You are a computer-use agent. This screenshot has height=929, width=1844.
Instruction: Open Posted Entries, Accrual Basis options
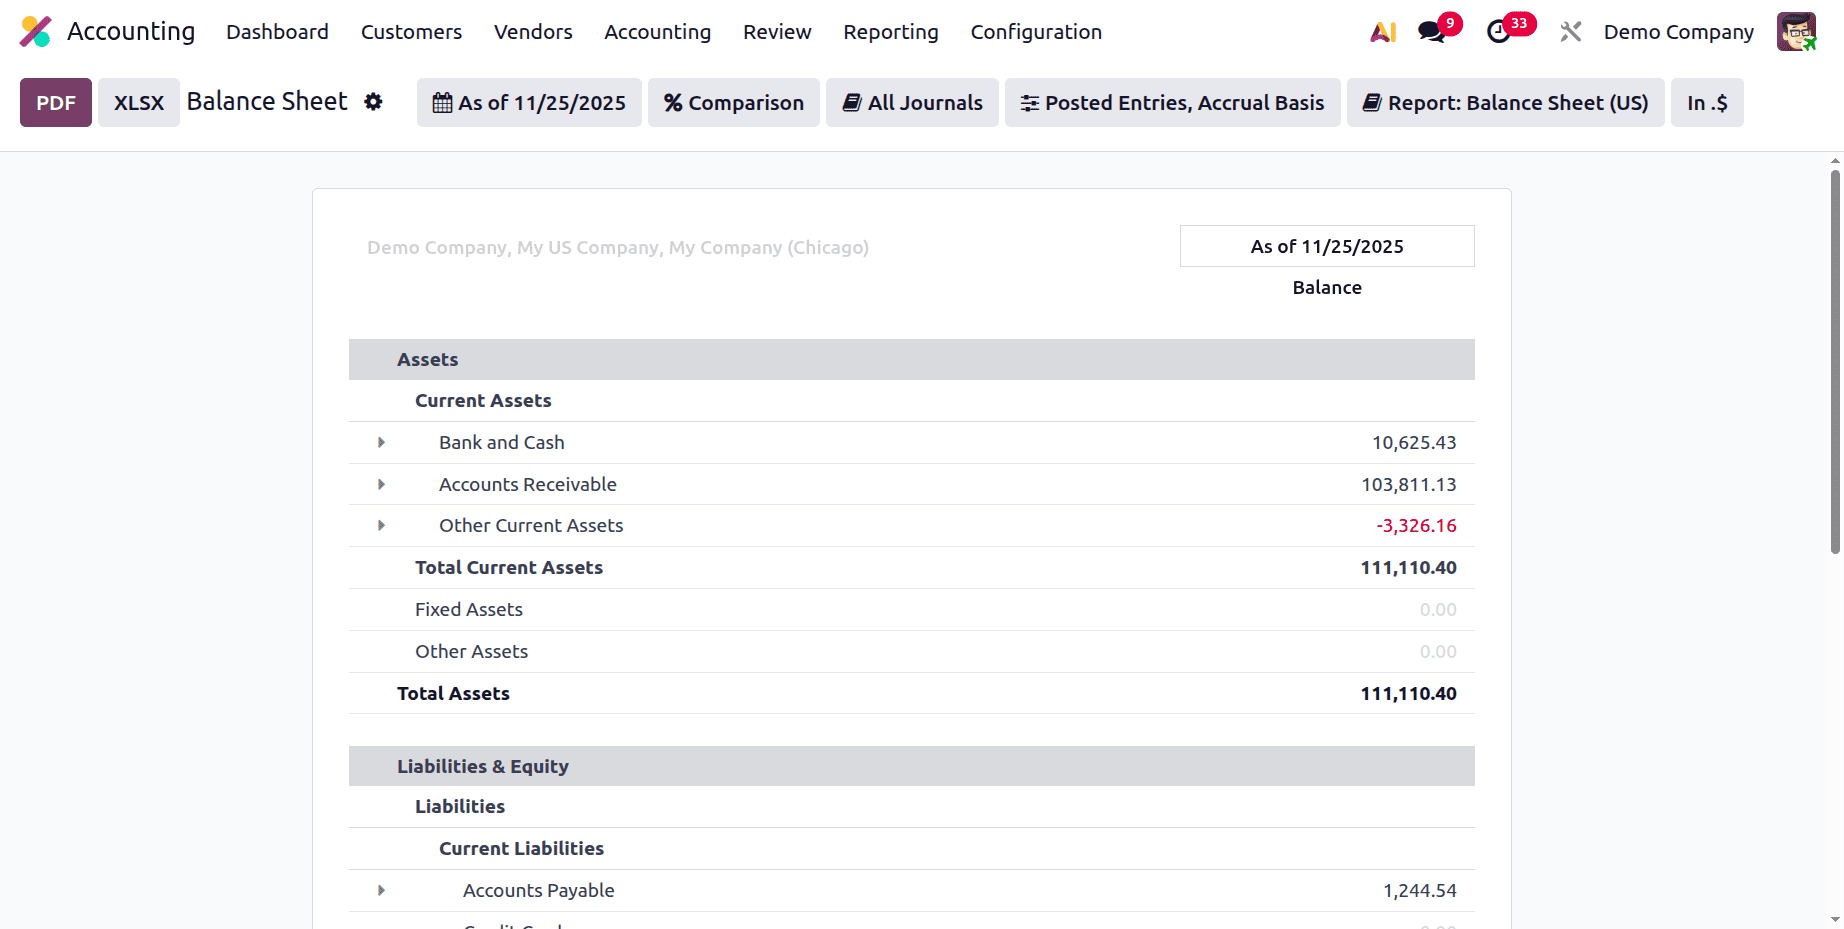pos(1172,103)
